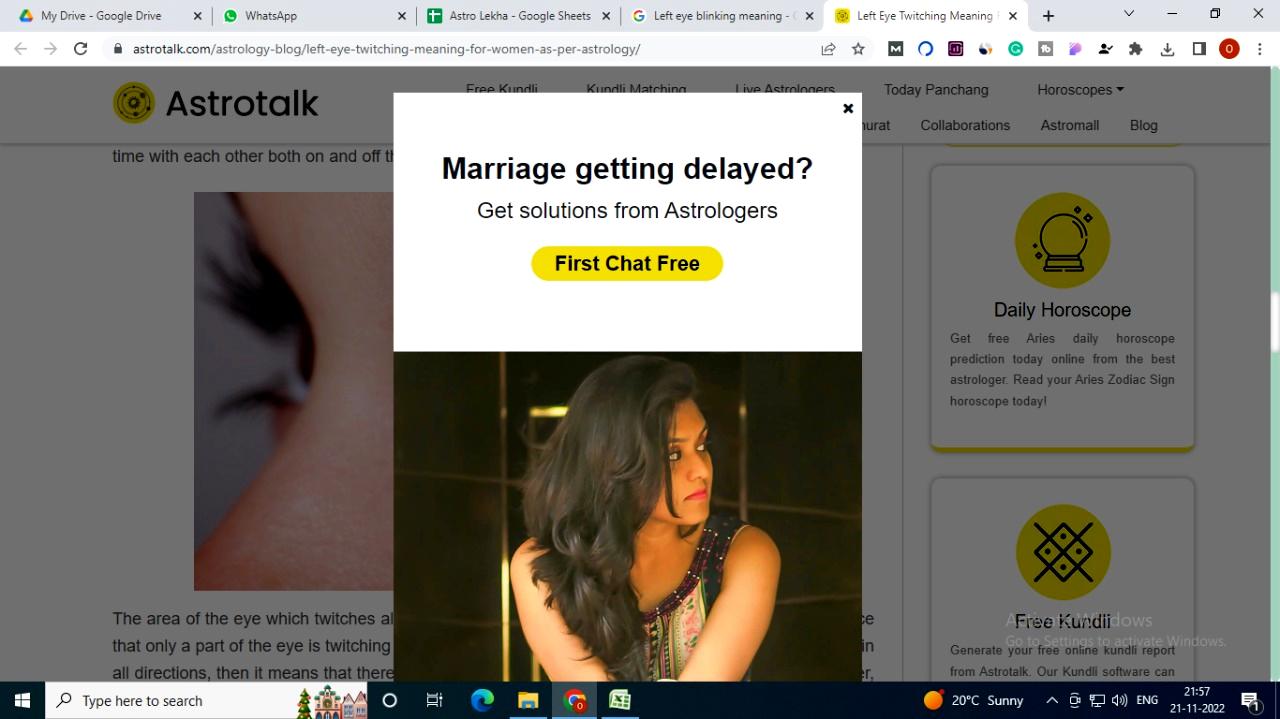Open the Collaborations menu item
1280x719 pixels.
(965, 125)
